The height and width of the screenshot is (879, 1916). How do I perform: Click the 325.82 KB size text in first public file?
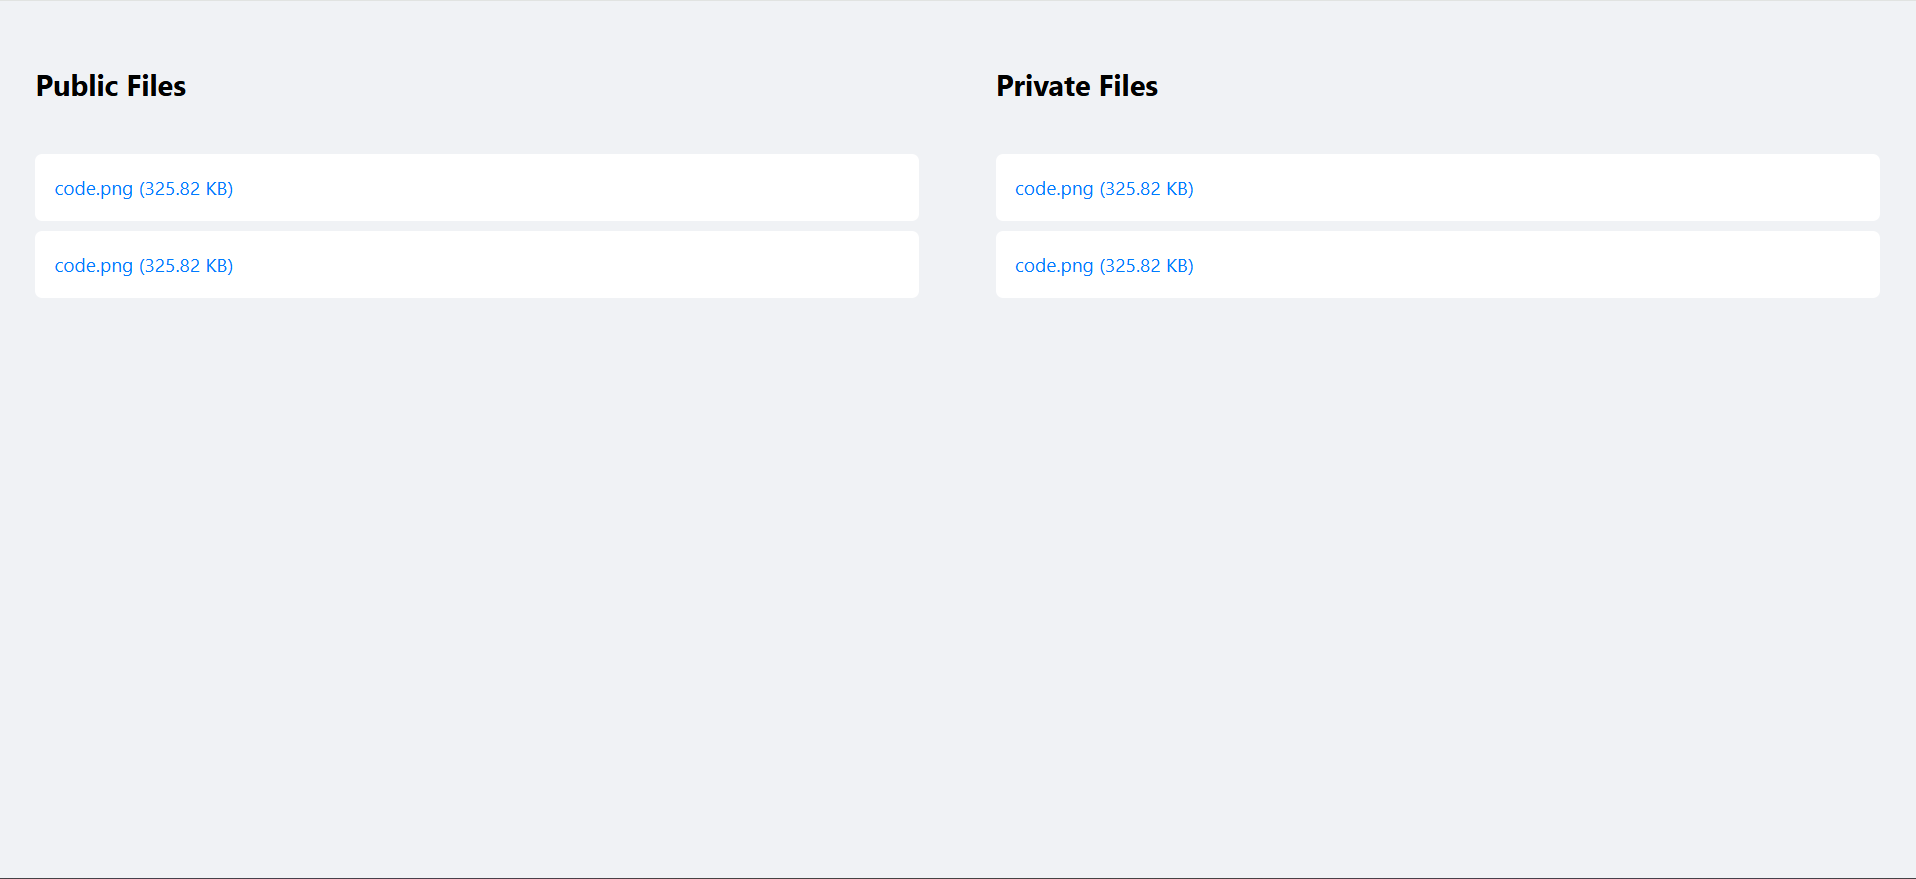(x=186, y=188)
